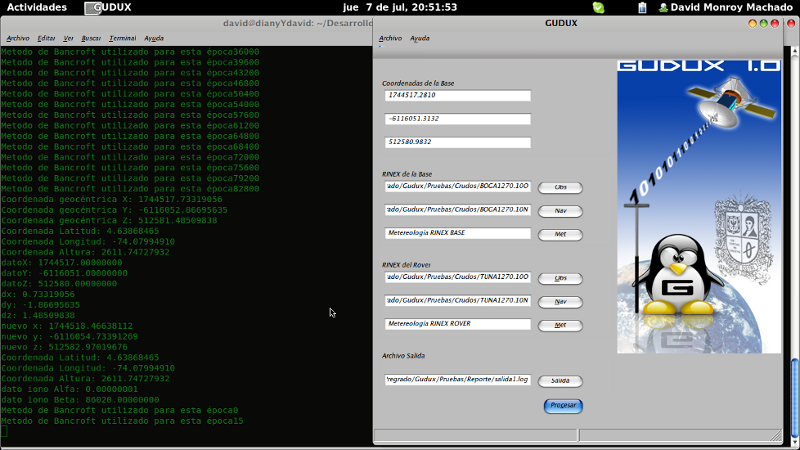Click terminal line ending 'época82800'
Screen dimensions: 800x450
tap(130, 189)
